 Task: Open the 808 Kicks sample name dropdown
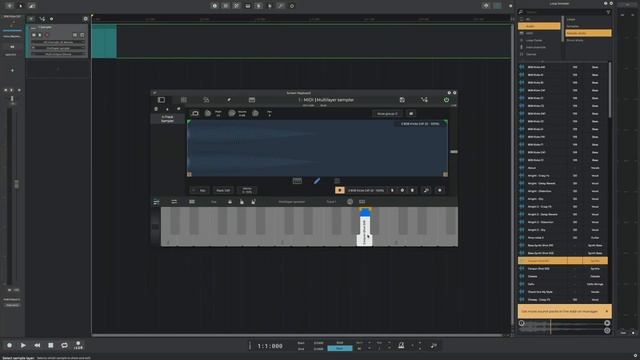click(x=366, y=190)
